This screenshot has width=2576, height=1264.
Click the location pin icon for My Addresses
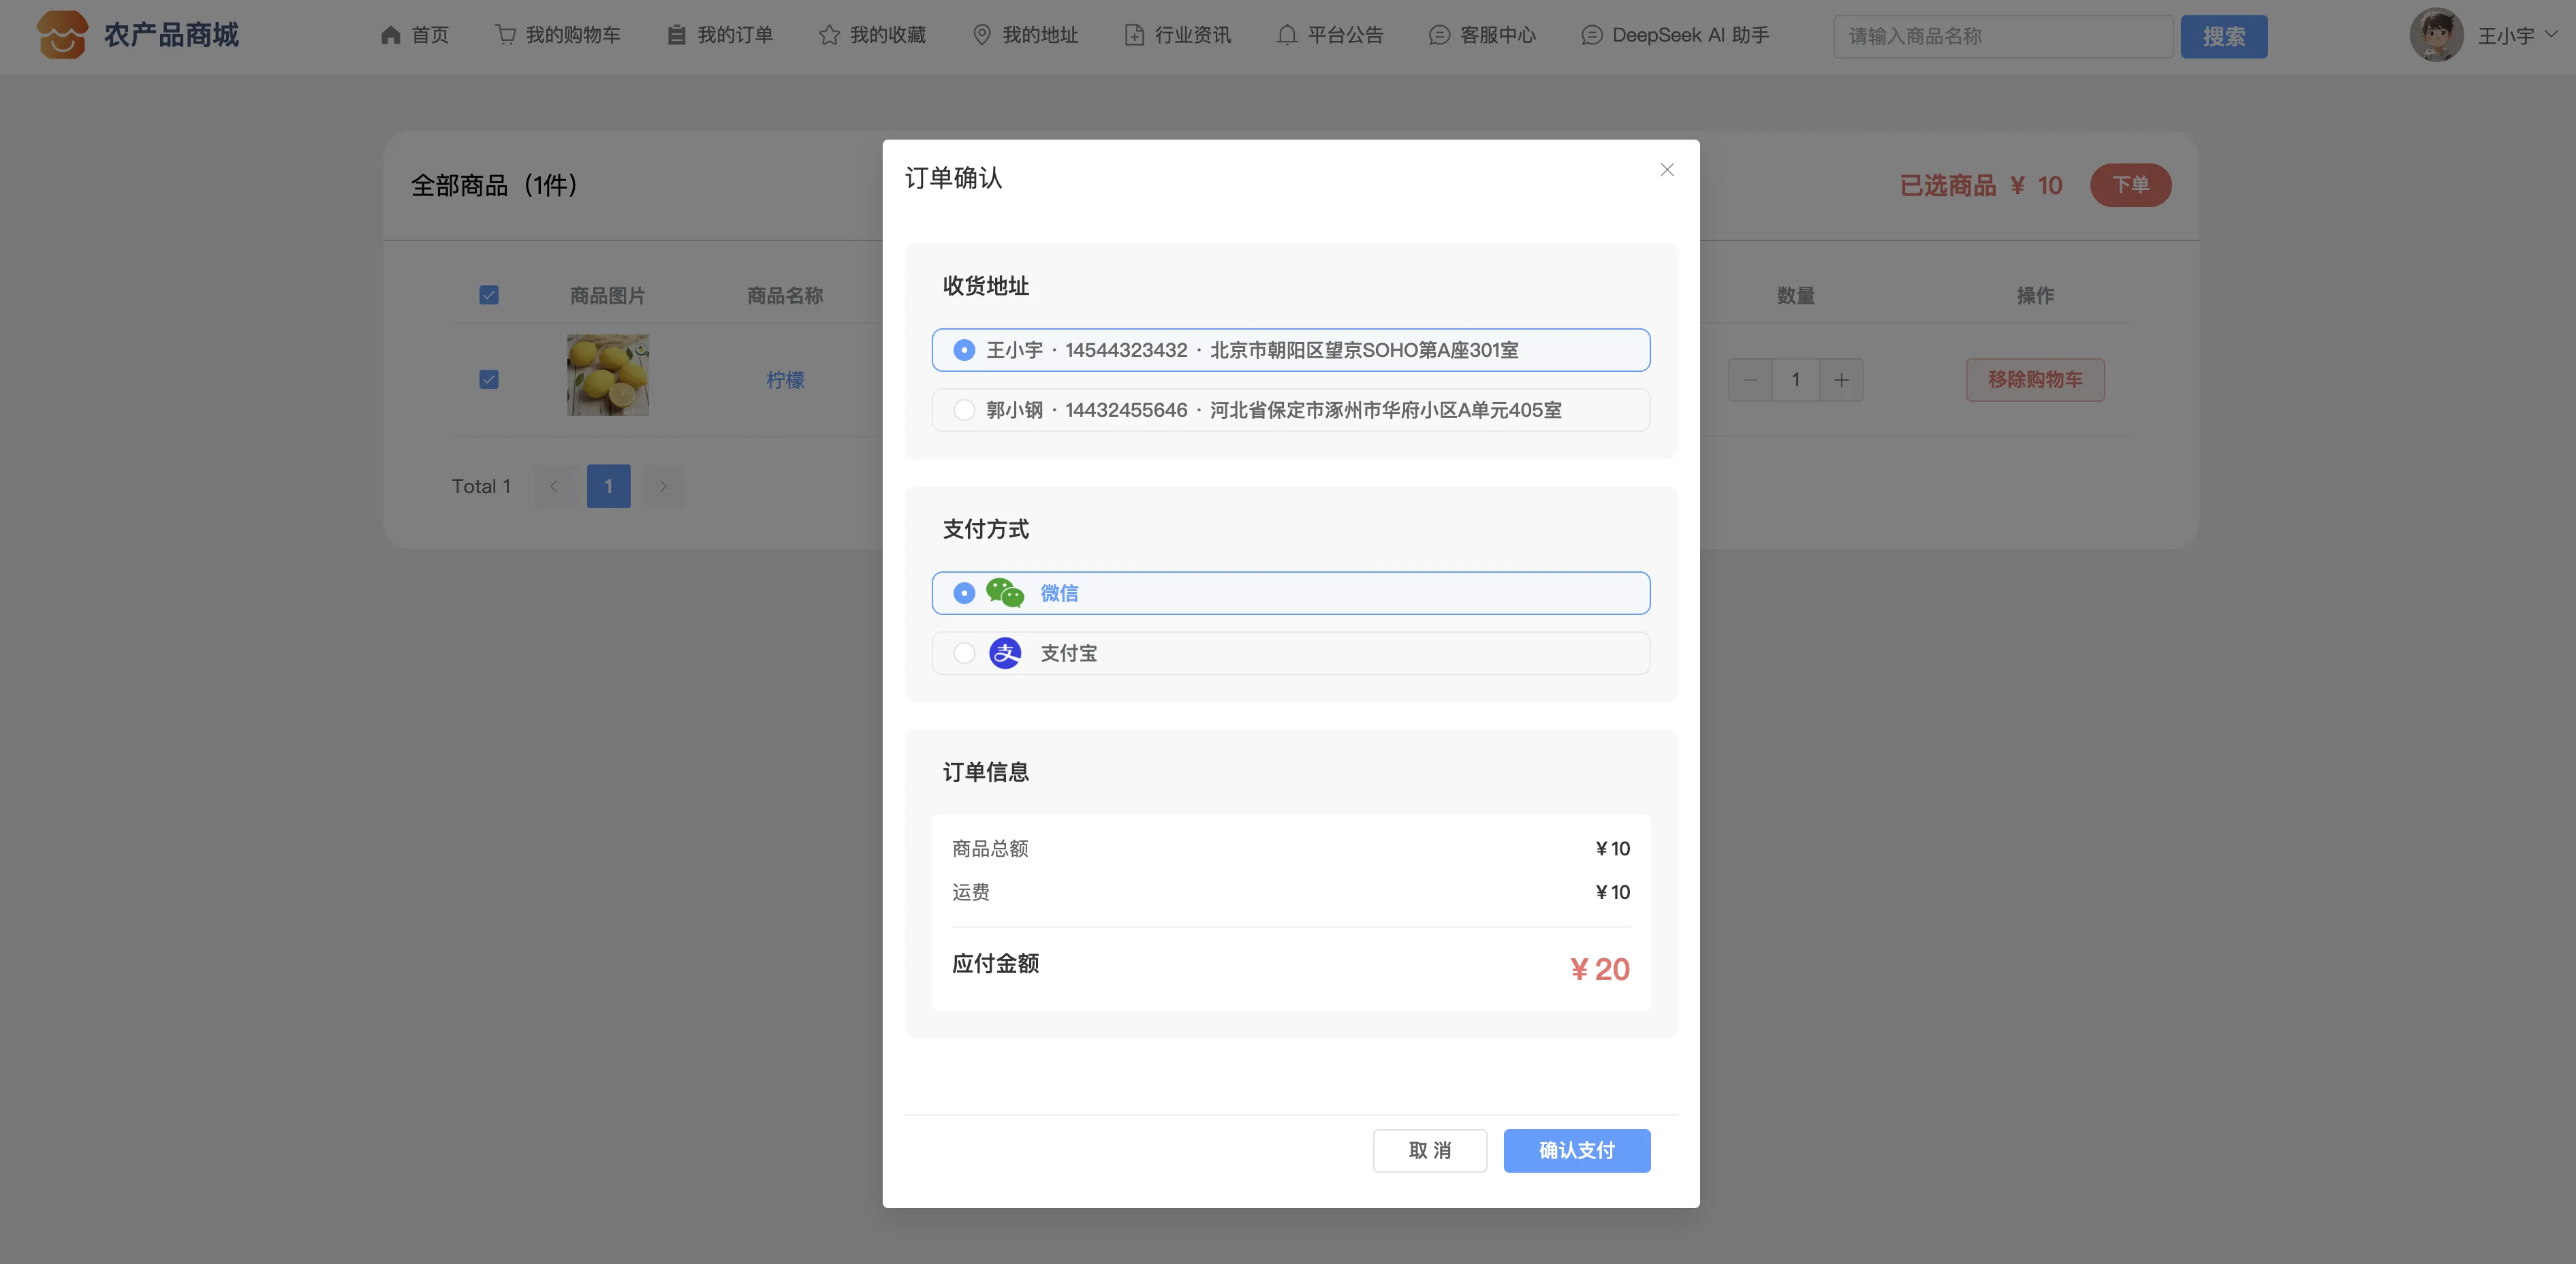click(981, 35)
